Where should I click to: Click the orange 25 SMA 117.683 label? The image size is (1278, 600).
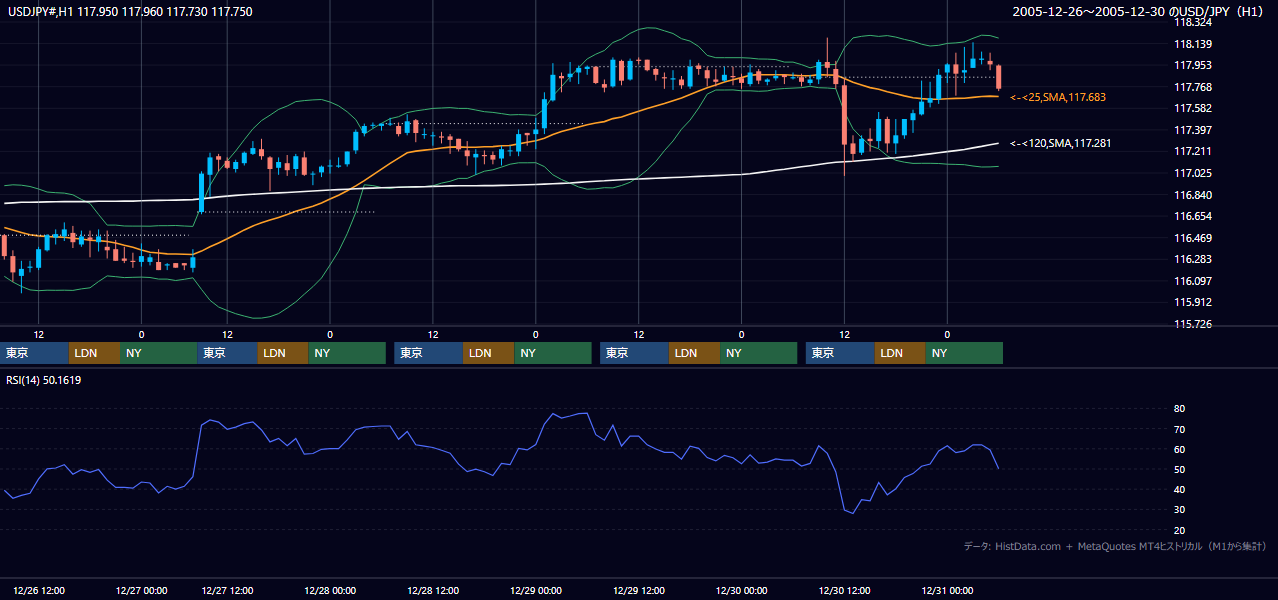1058,97
